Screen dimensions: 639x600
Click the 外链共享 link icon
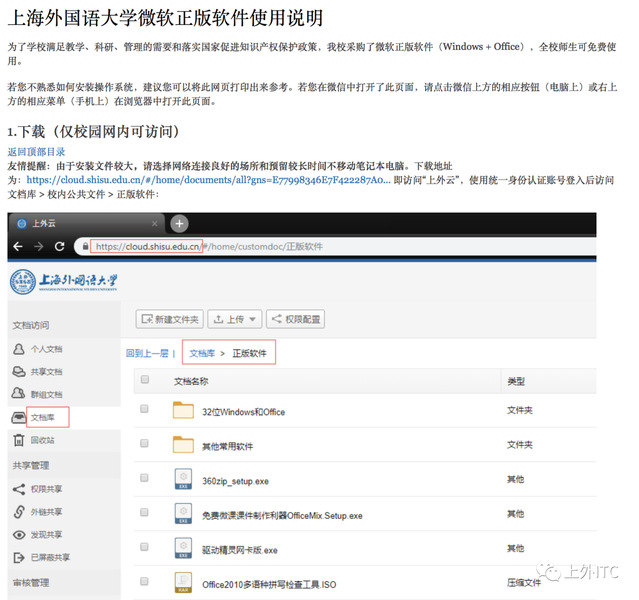19,512
